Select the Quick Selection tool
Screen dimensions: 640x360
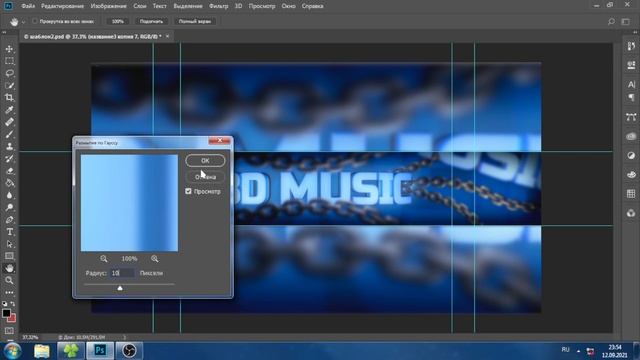click(9, 86)
